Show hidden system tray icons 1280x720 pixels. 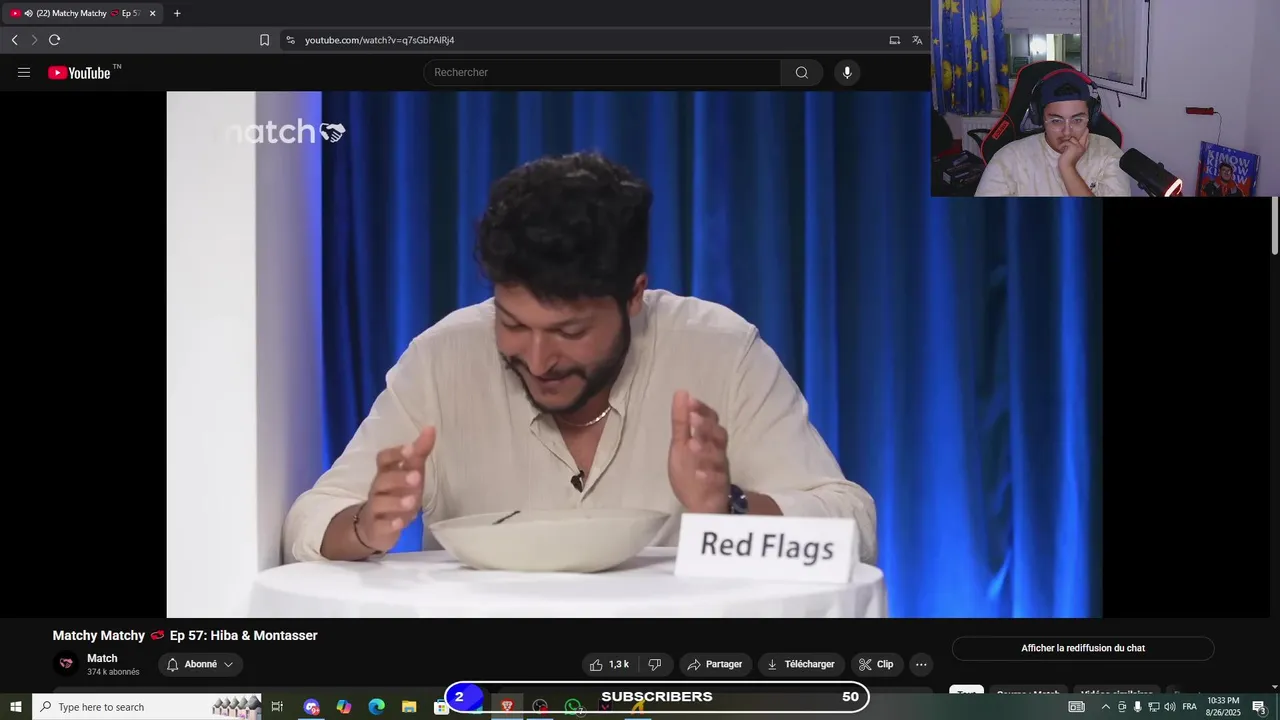point(1105,707)
